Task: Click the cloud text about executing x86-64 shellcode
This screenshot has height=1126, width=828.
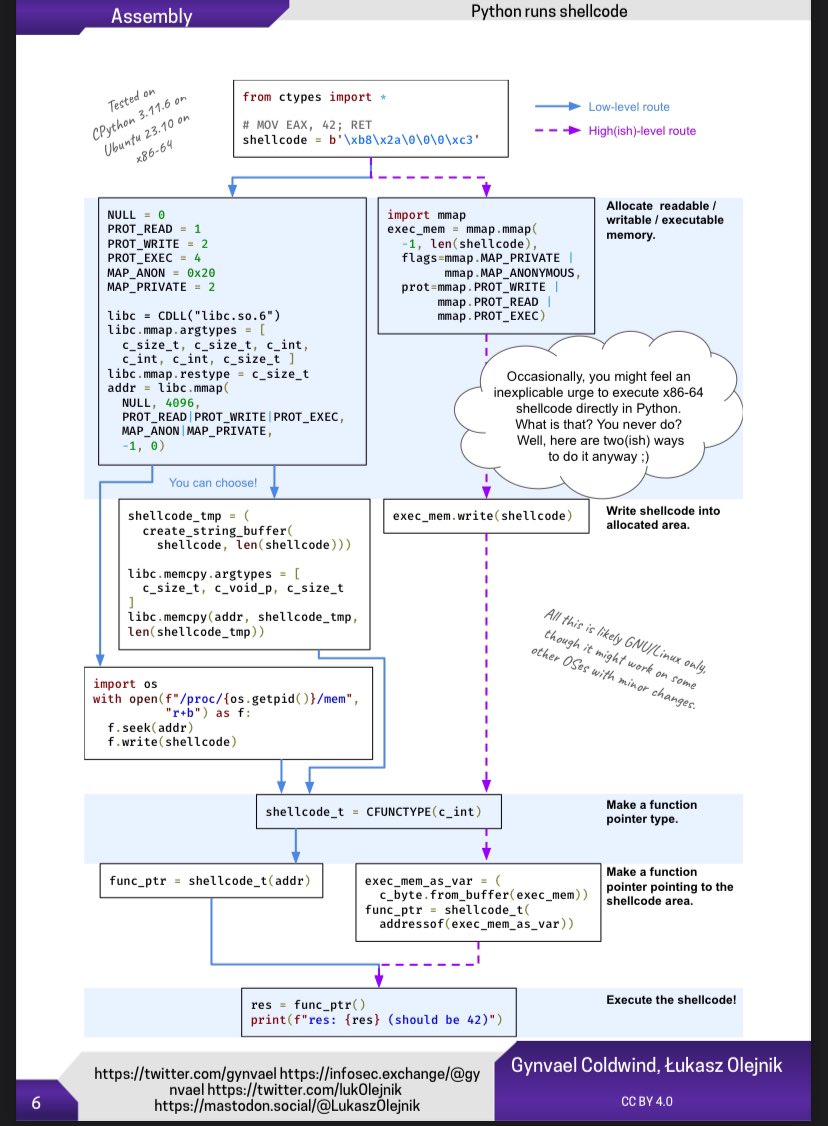Action: click(597, 417)
